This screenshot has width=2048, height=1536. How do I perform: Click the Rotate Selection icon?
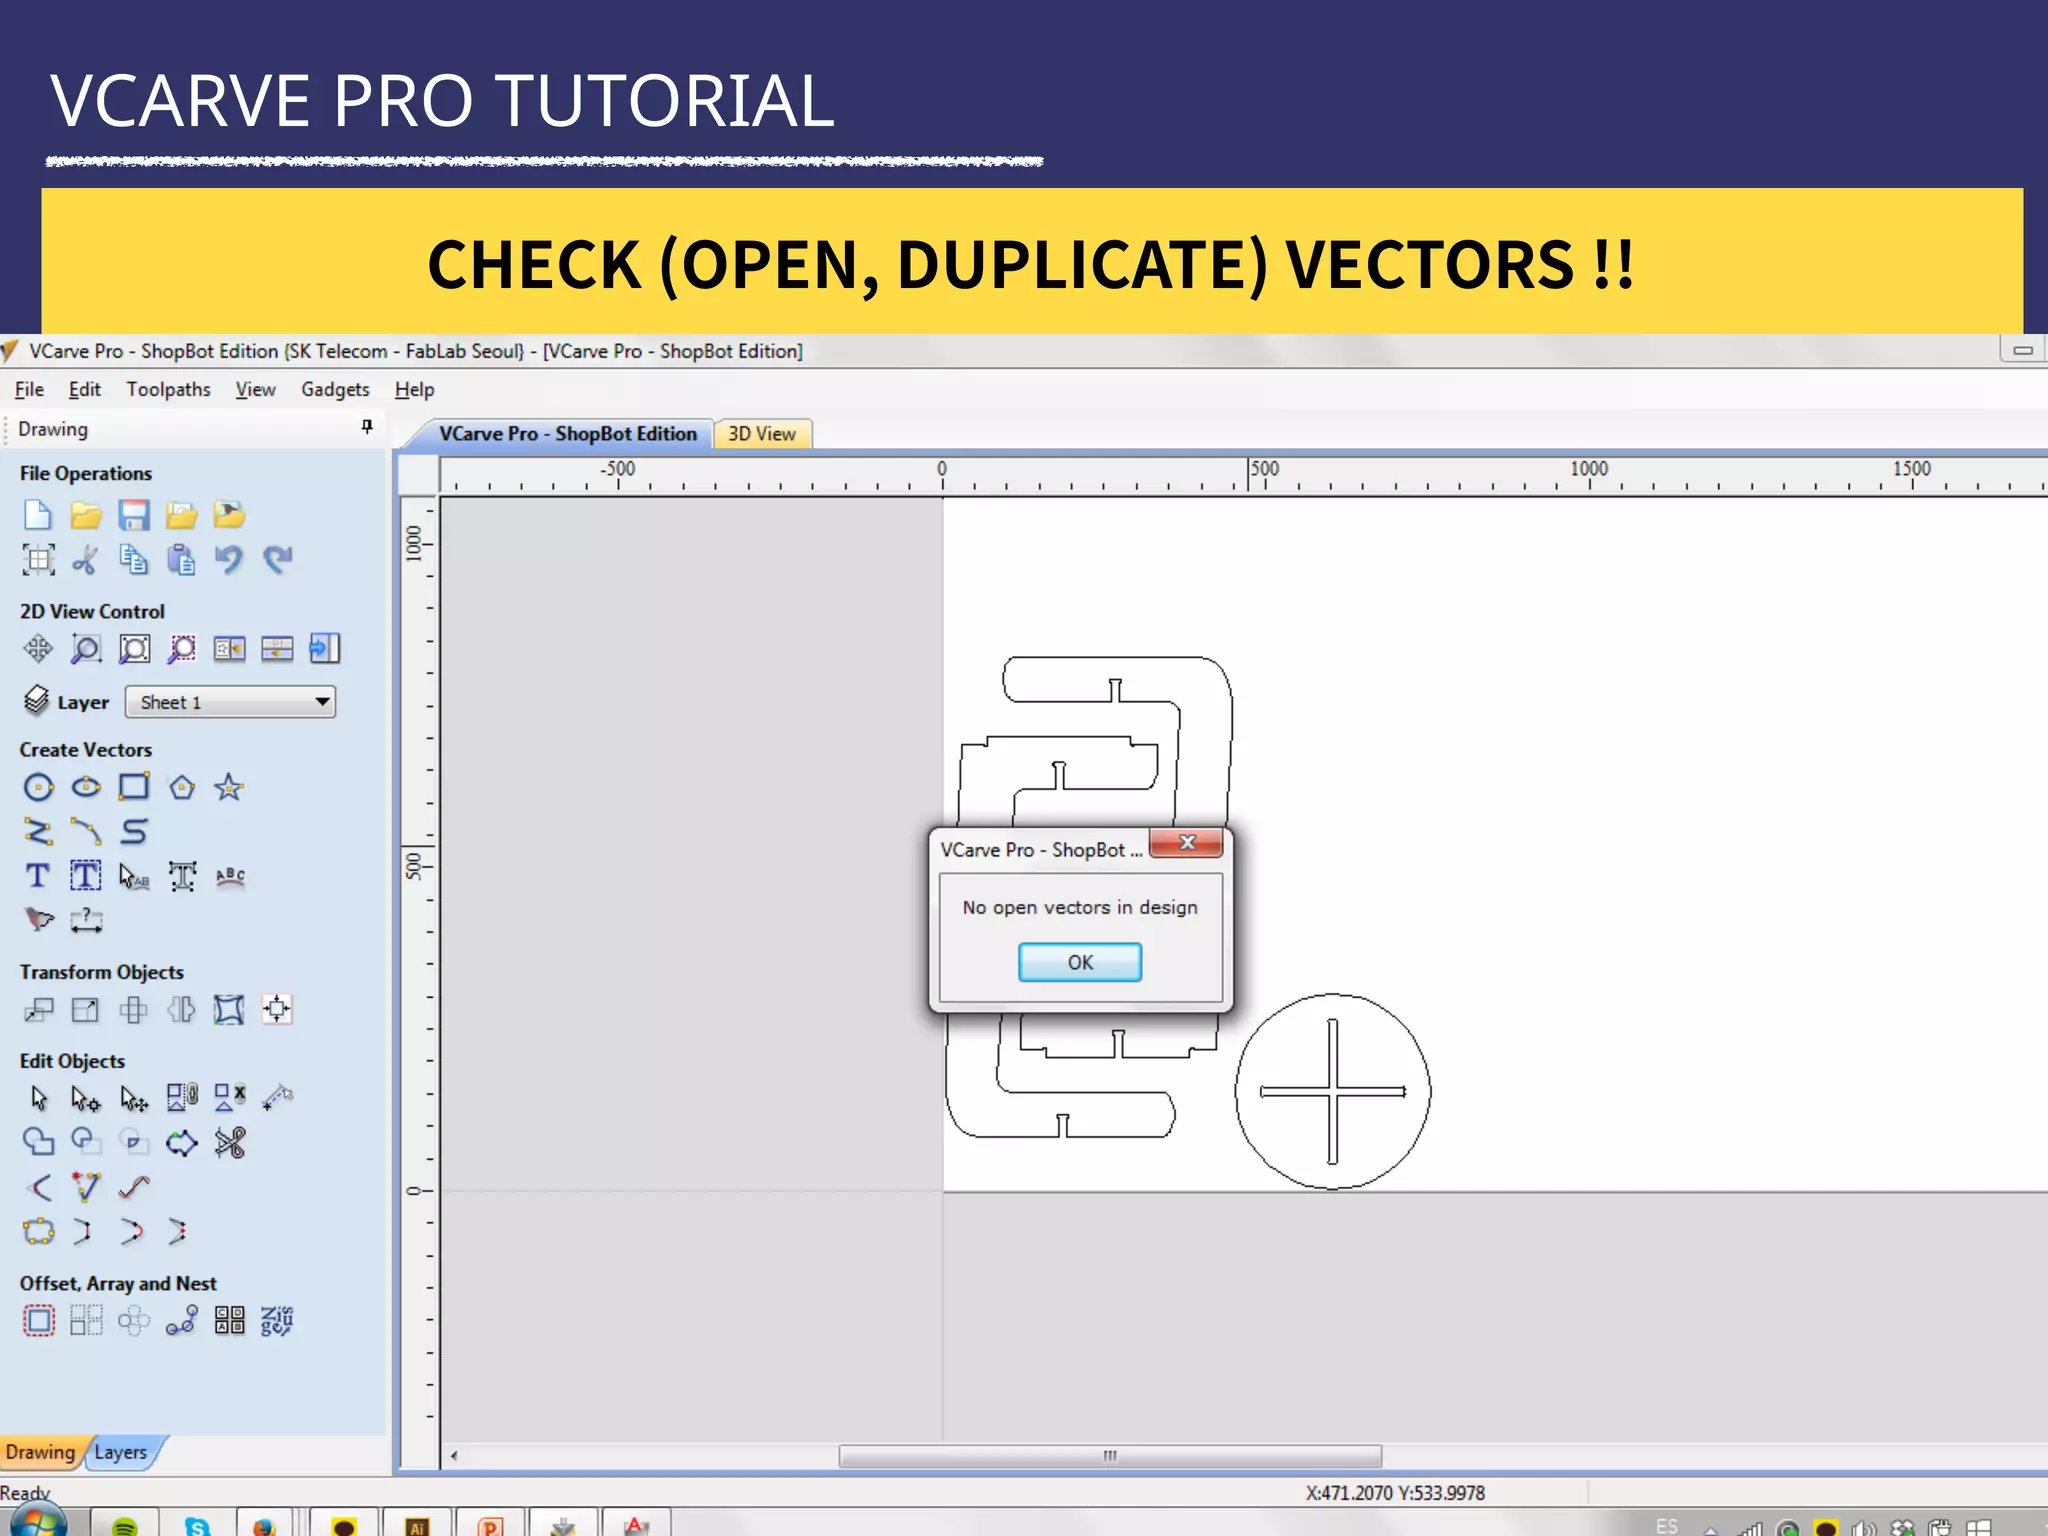click(x=134, y=1010)
